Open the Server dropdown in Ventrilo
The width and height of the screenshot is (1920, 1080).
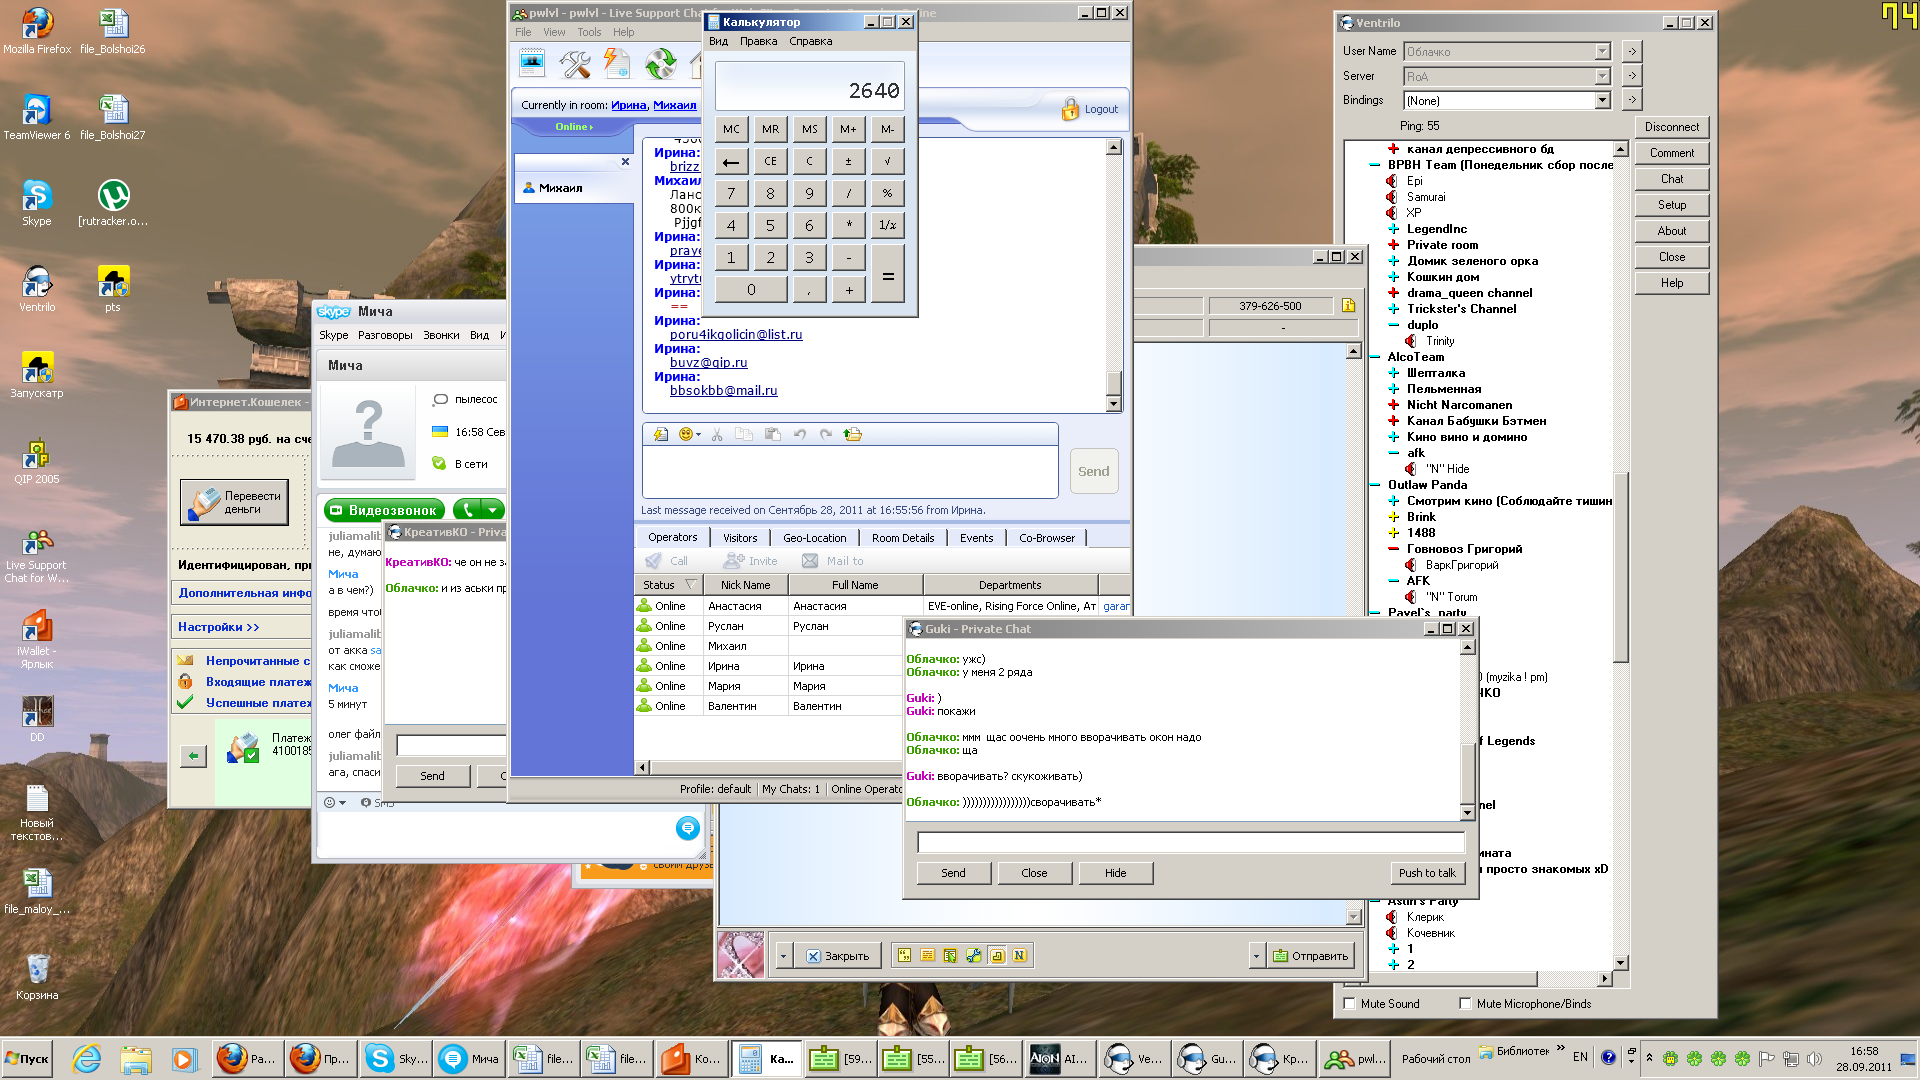pos(1603,76)
